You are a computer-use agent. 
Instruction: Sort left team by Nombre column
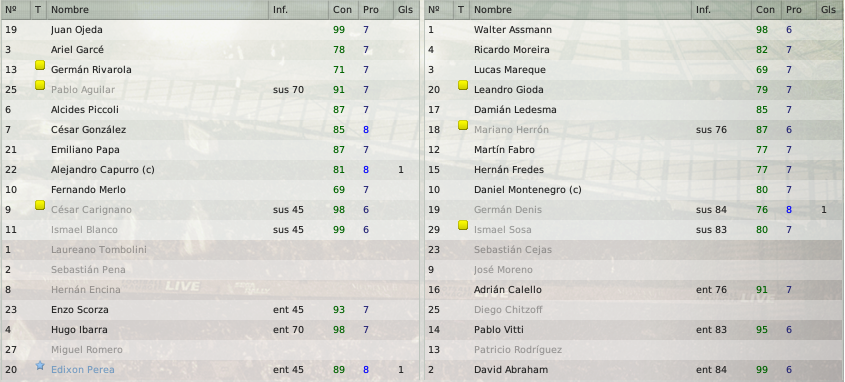tap(157, 10)
